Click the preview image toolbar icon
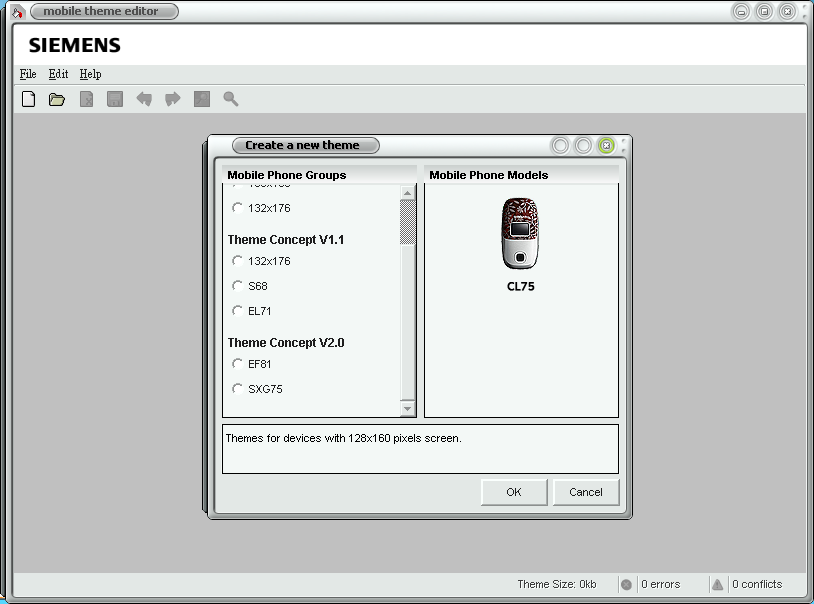The height and width of the screenshot is (604, 814). click(202, 99)
